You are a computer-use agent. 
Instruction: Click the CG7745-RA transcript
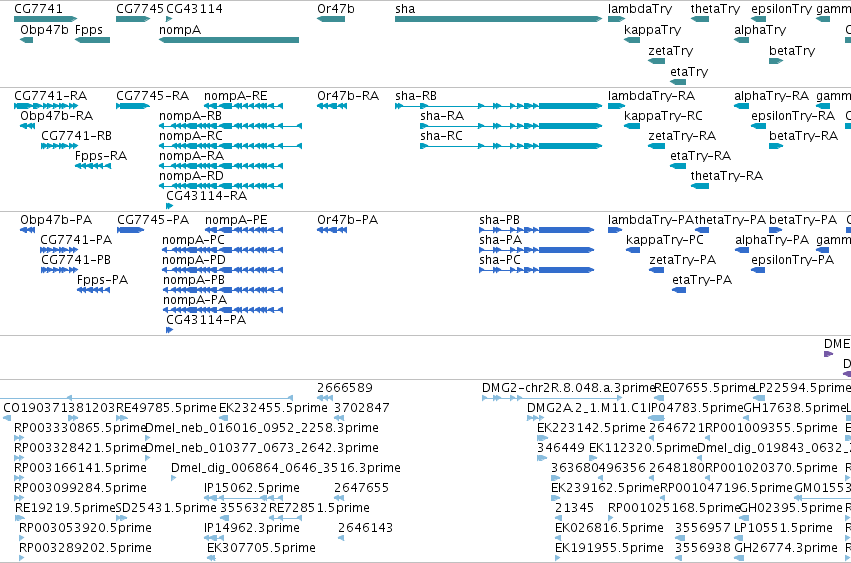(x=133, y=106)
